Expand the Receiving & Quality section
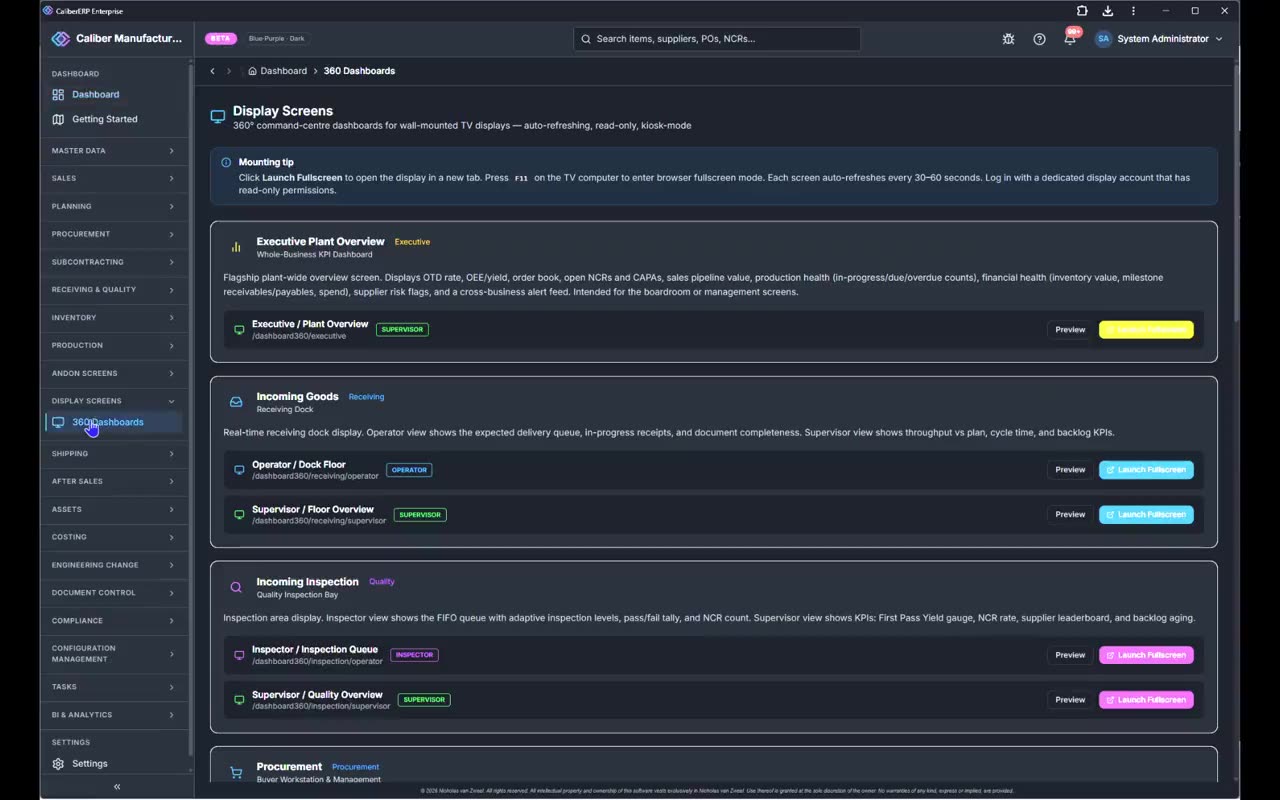 114,290
